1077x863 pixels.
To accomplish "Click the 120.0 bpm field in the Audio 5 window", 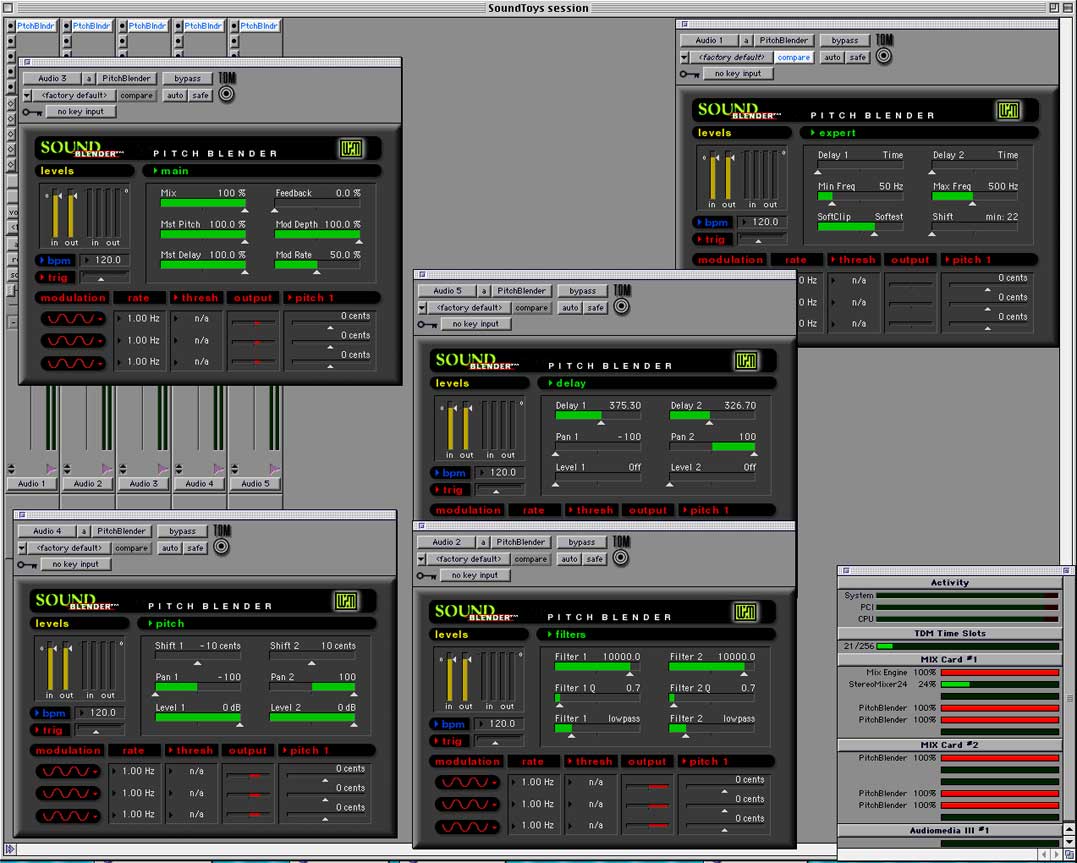I will tap(501, 473).
